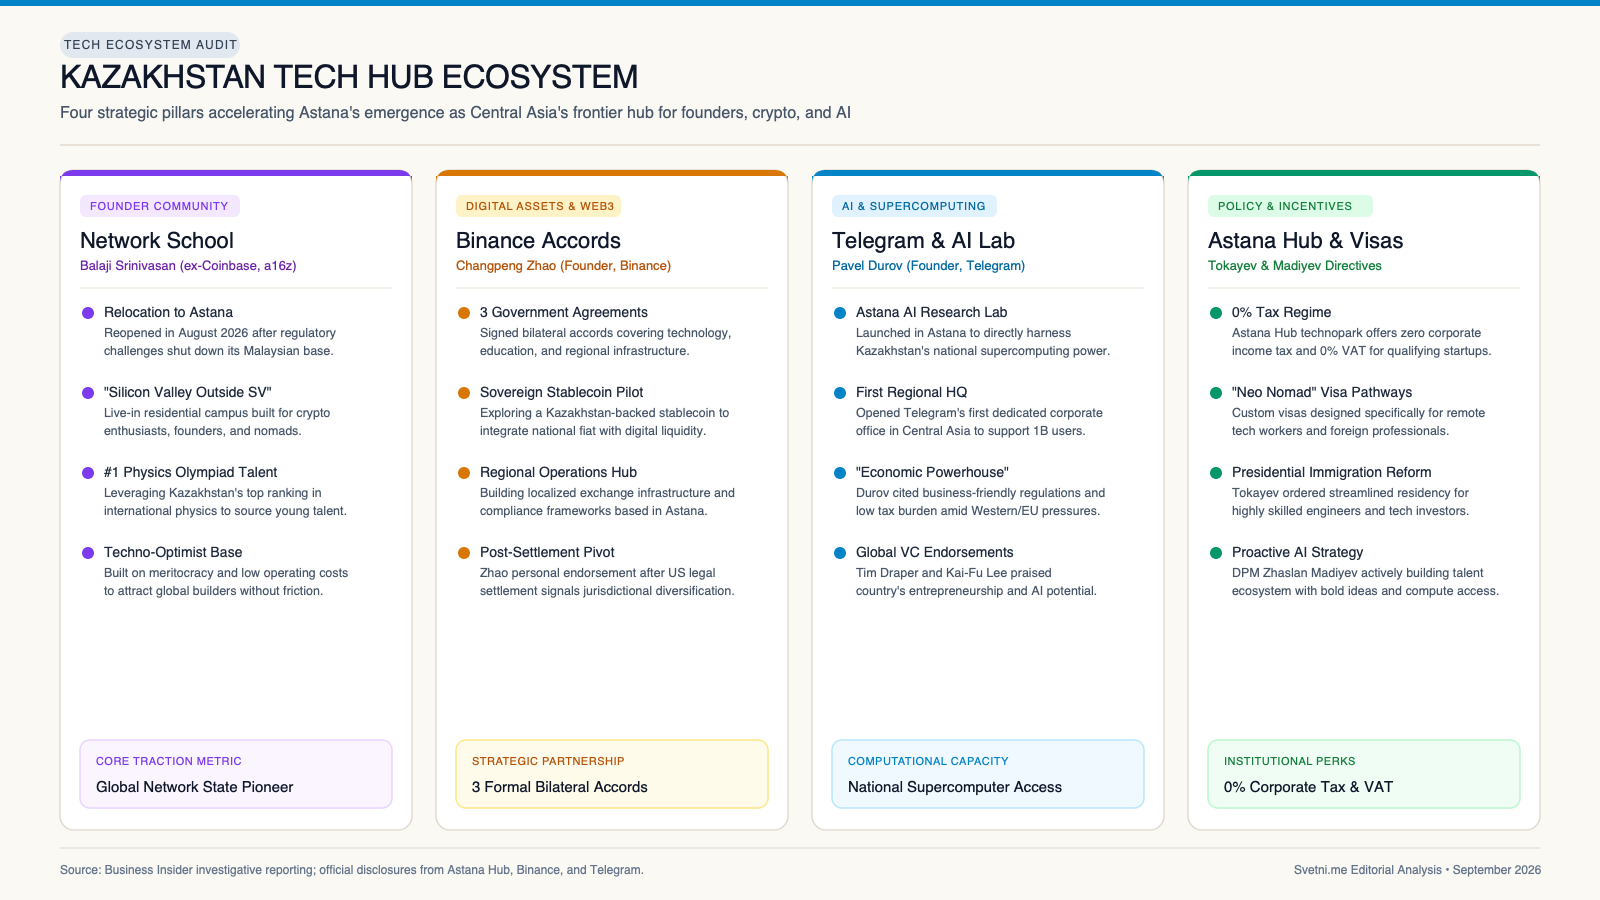The height and width of the screenshot is (900, 1600).
Task: Click the description "Leveraging Kazakhstan's top ranking"
Action: tap(225, 502)
